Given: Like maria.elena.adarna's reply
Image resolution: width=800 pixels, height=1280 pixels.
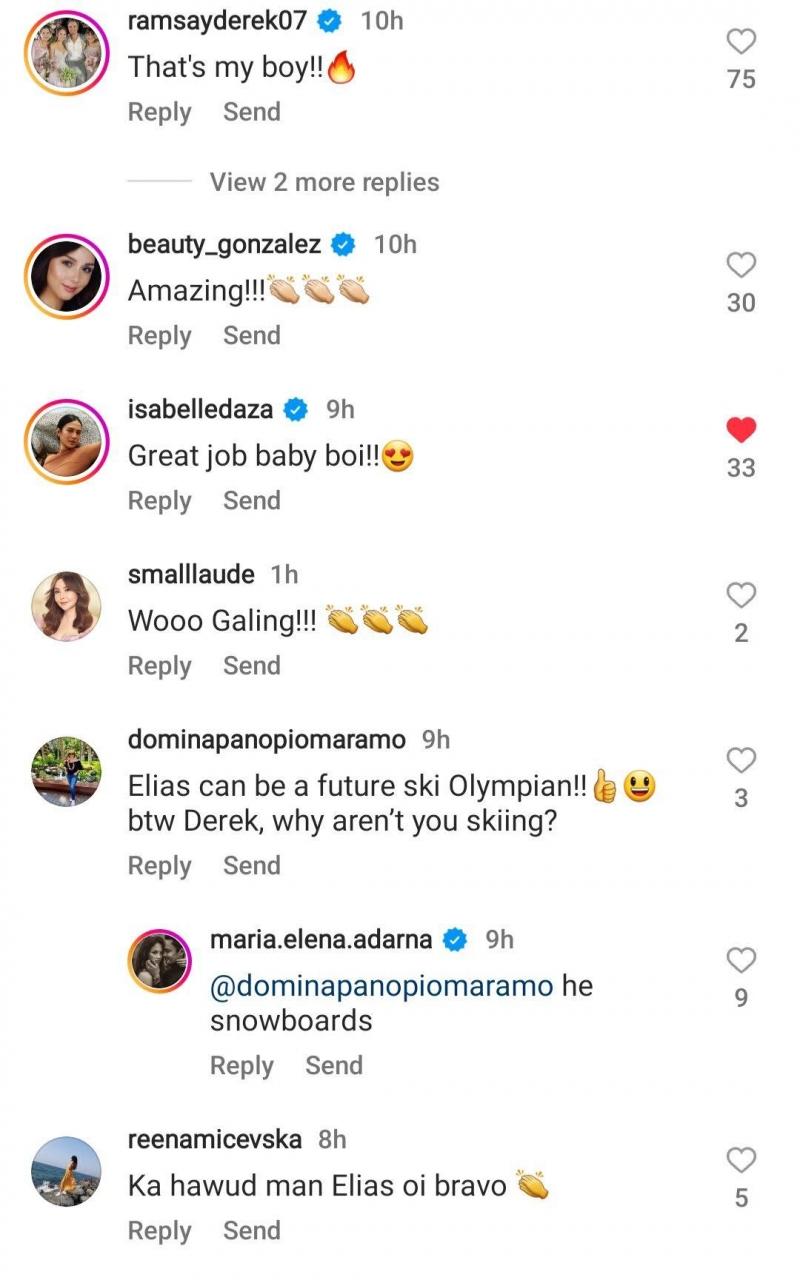Looking at the screenshot, I should 741,960.
